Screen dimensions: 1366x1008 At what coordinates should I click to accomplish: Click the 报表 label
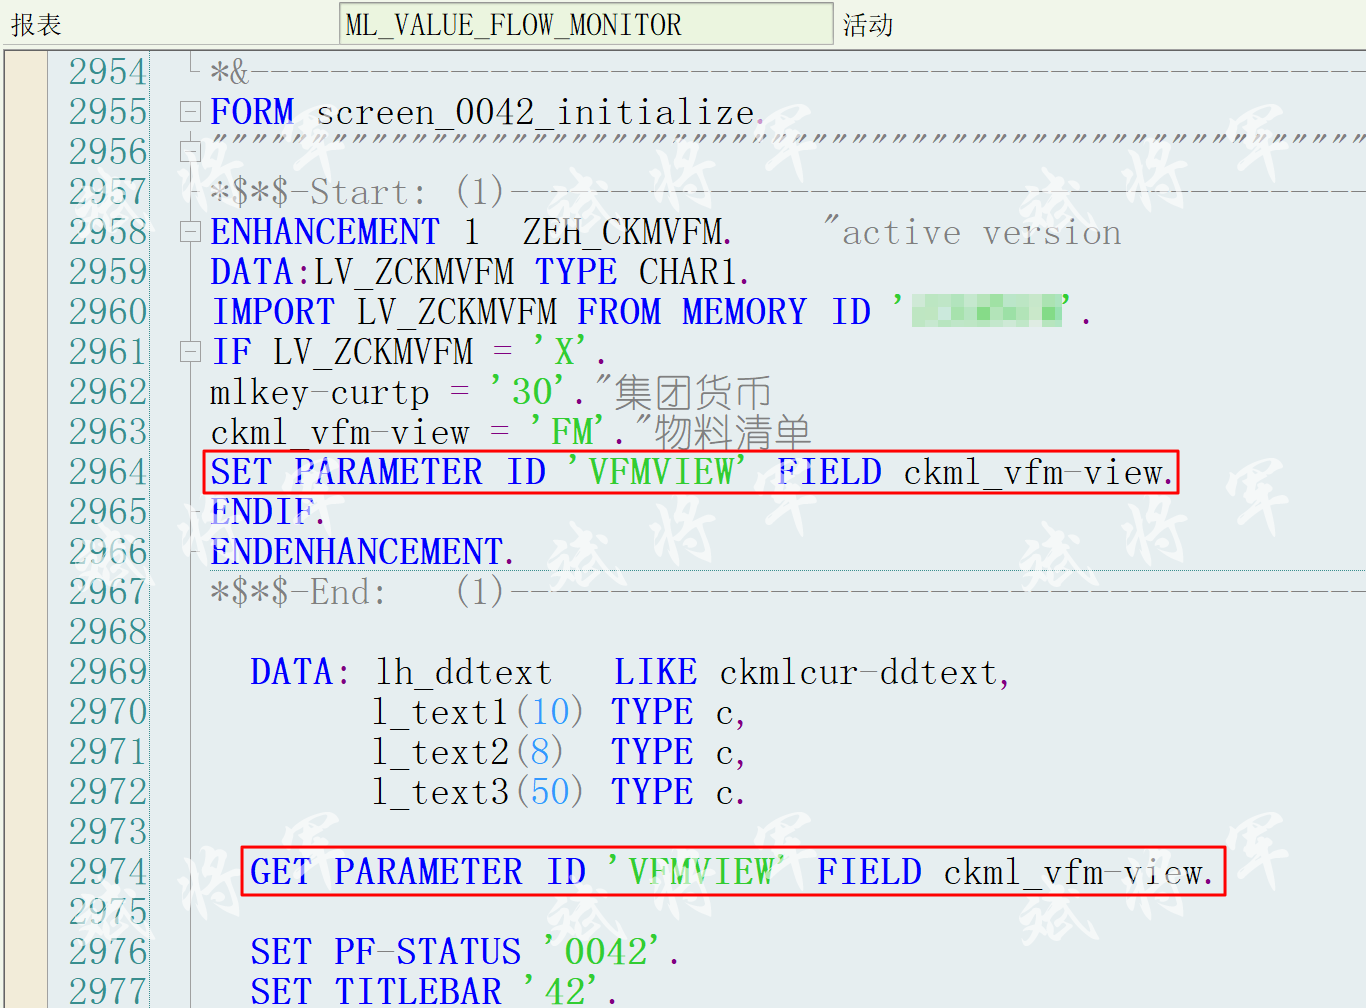pyautogui.click(x=37, y=25)
